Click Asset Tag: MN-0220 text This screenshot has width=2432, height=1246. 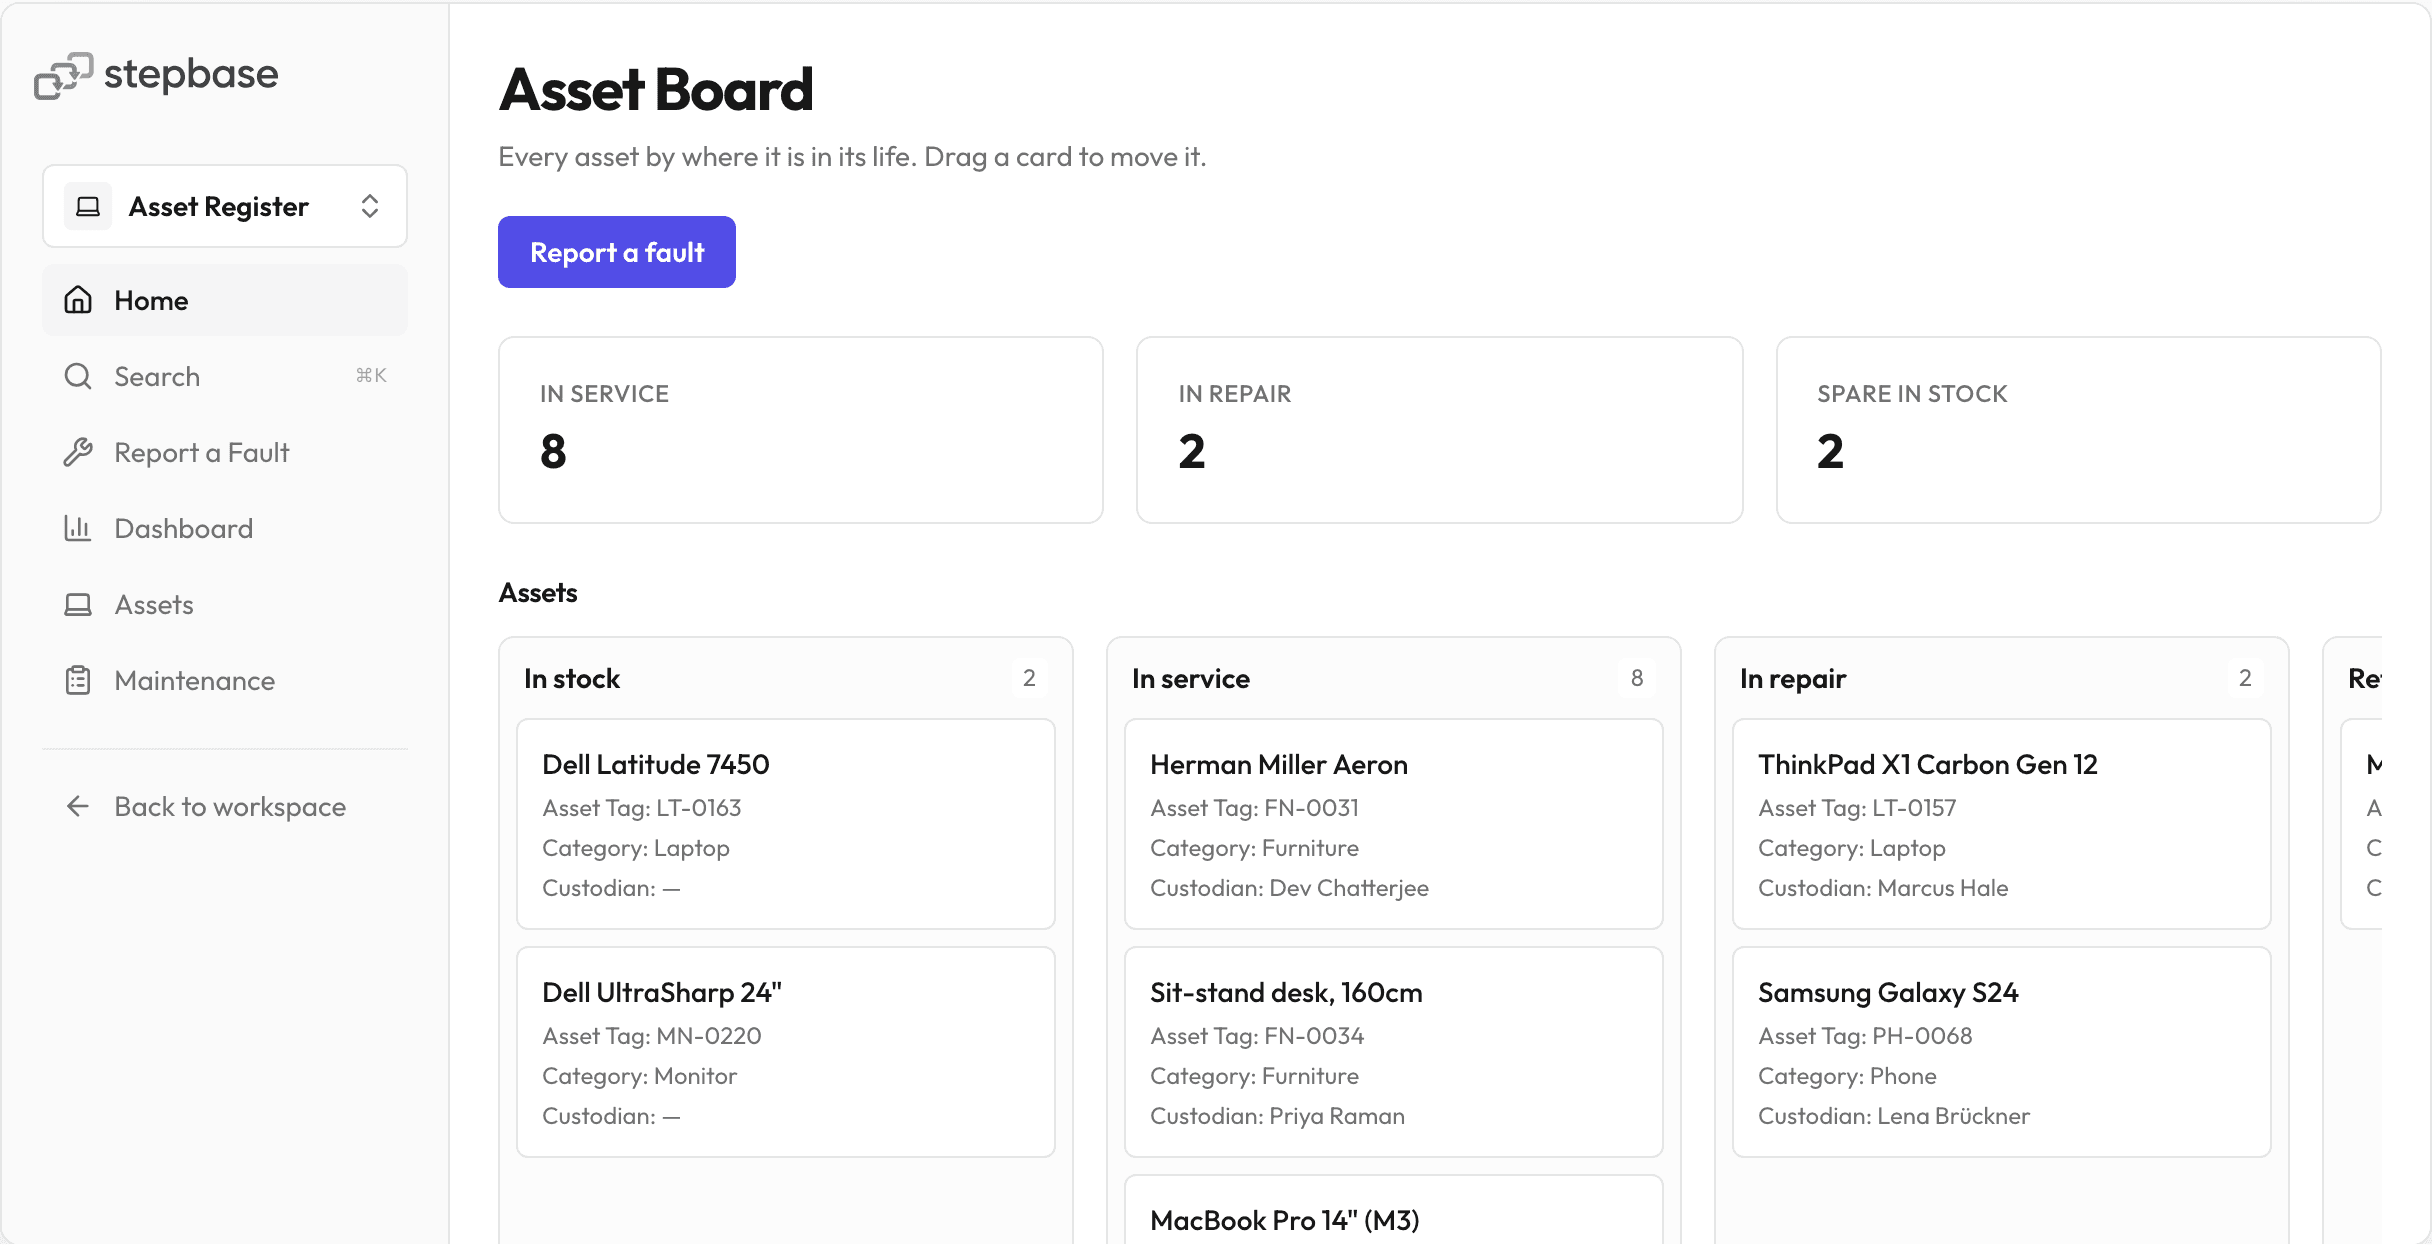652,1036
